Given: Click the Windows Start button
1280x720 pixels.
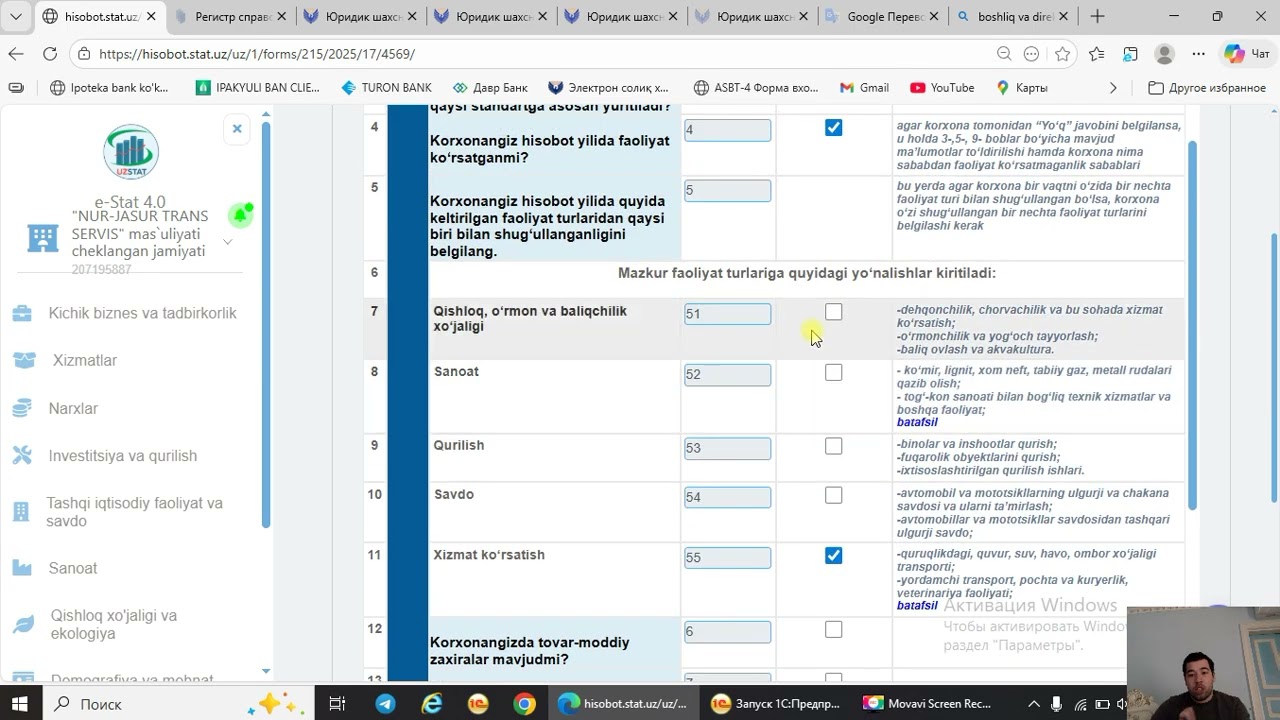Looking at the screenshot, I should click(20, 704).
